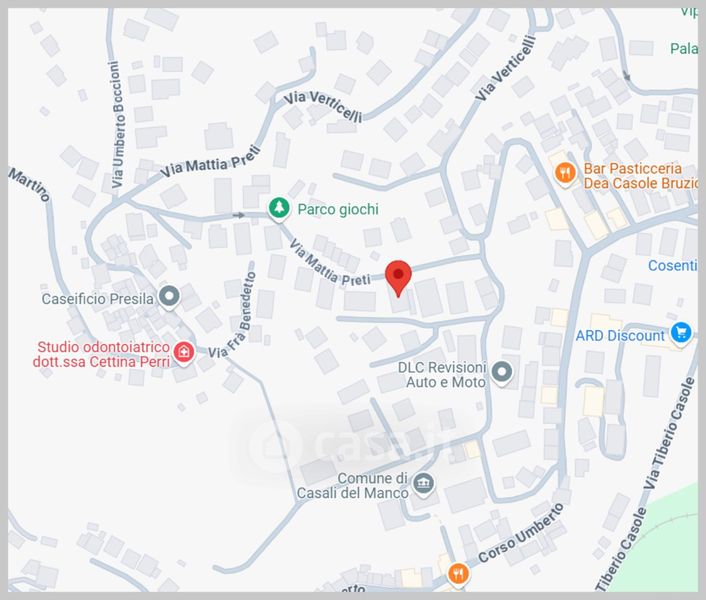
Task: Click the ARD Discount shopping cart icon
Action: click(681, 334)
